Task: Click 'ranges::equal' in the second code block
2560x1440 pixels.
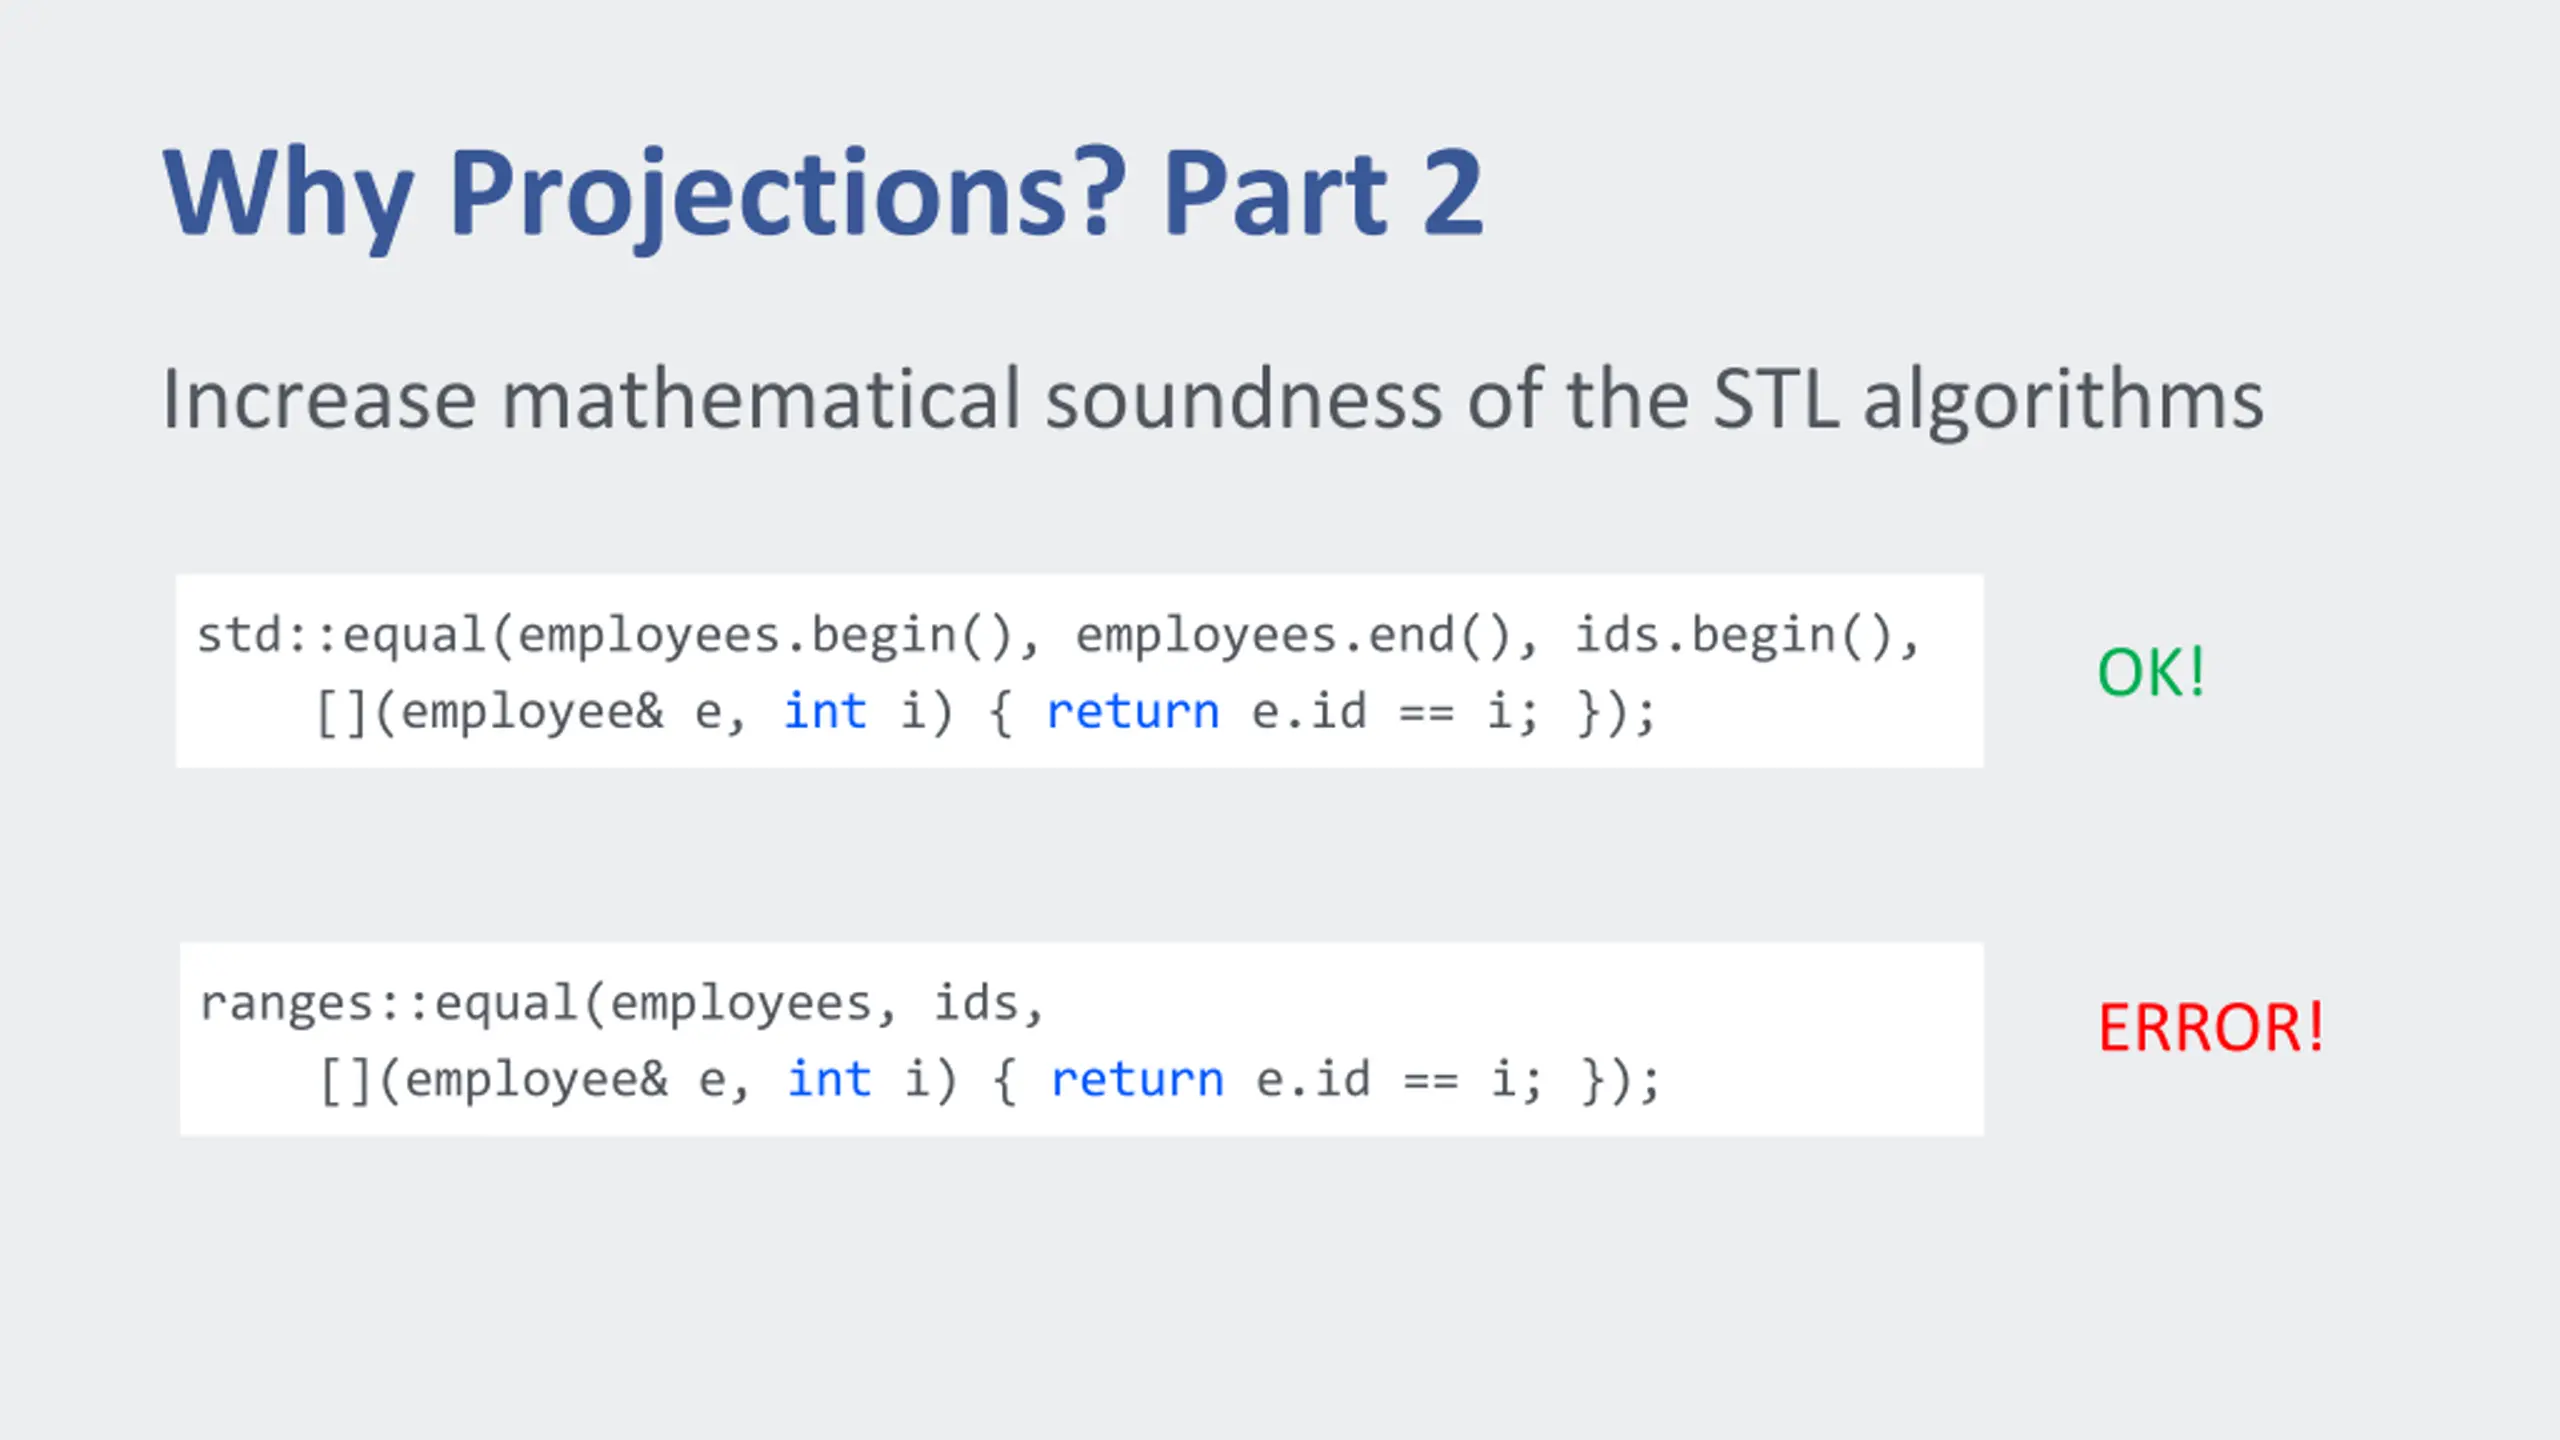Action: coord(389,1005)
